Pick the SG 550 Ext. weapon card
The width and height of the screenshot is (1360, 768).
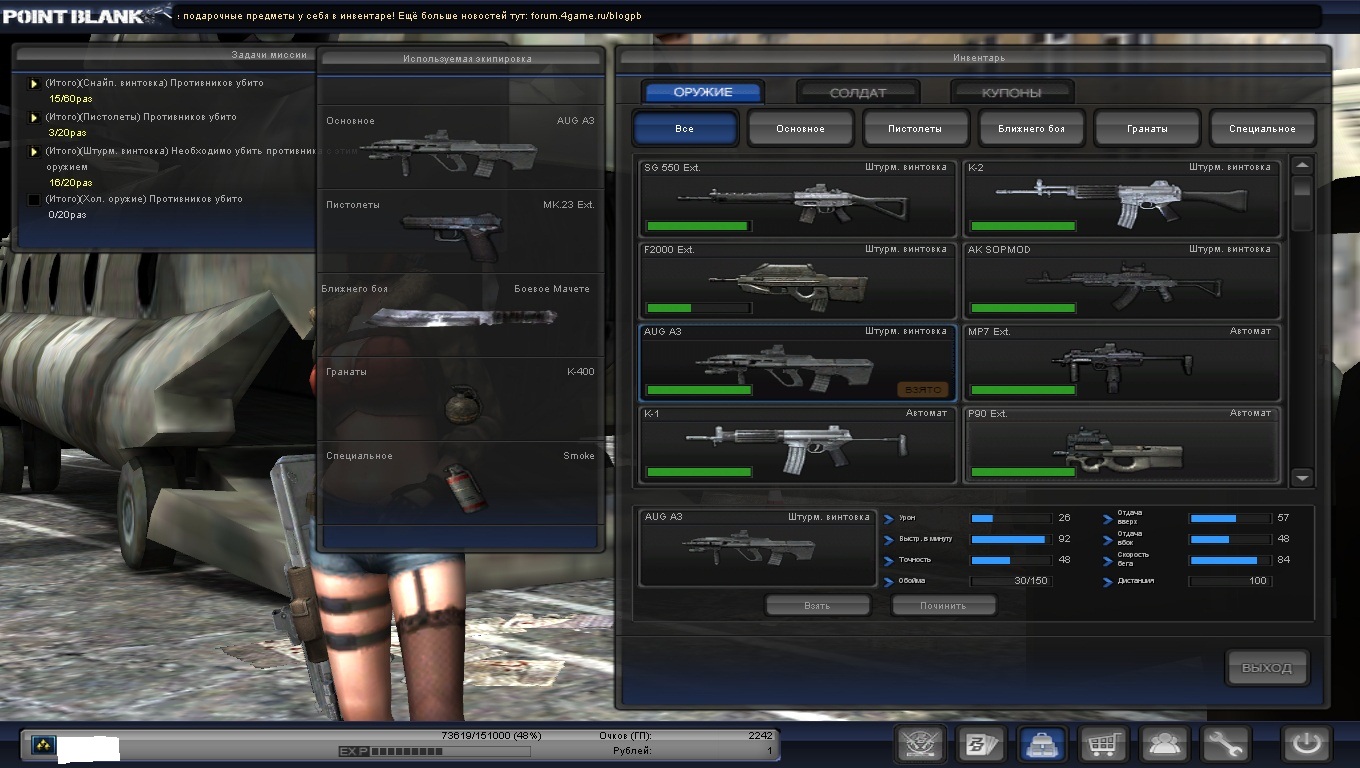[798, 198]
